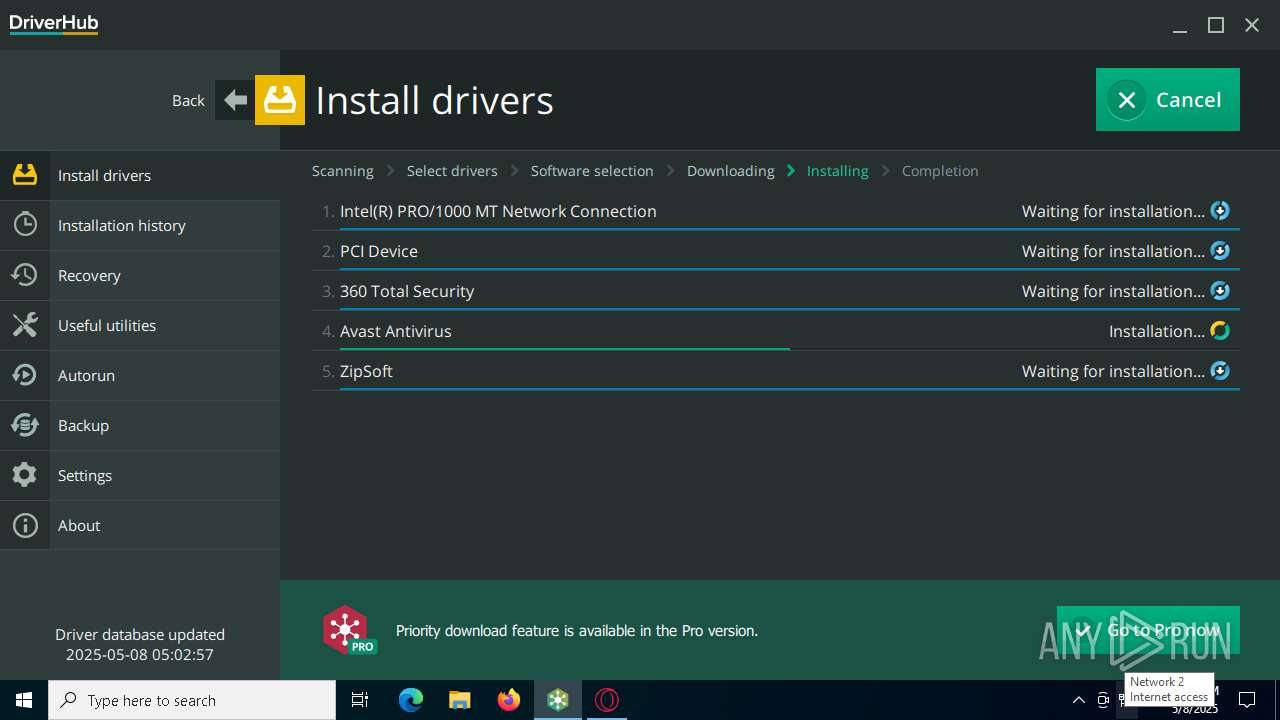Click the waiting status icon for PCI Device
Viewport: 1280px width, 720px height.
(1220, 251)
